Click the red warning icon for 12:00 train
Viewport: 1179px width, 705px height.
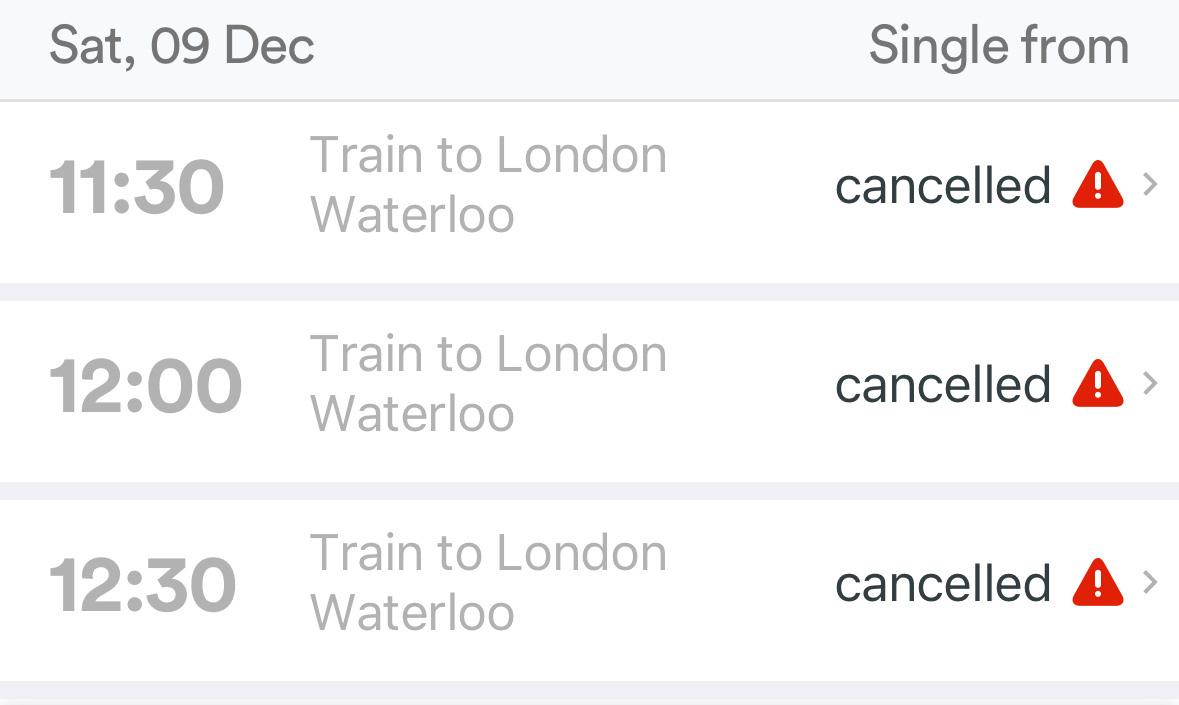(x=1097, y=384)
